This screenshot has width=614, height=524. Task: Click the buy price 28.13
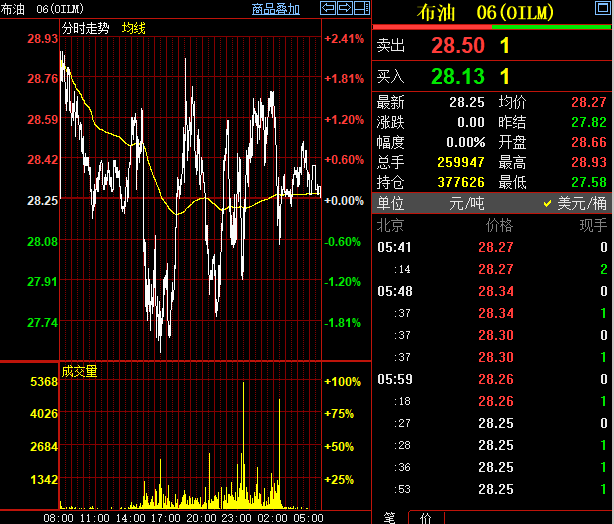click(x=458, y=76)
